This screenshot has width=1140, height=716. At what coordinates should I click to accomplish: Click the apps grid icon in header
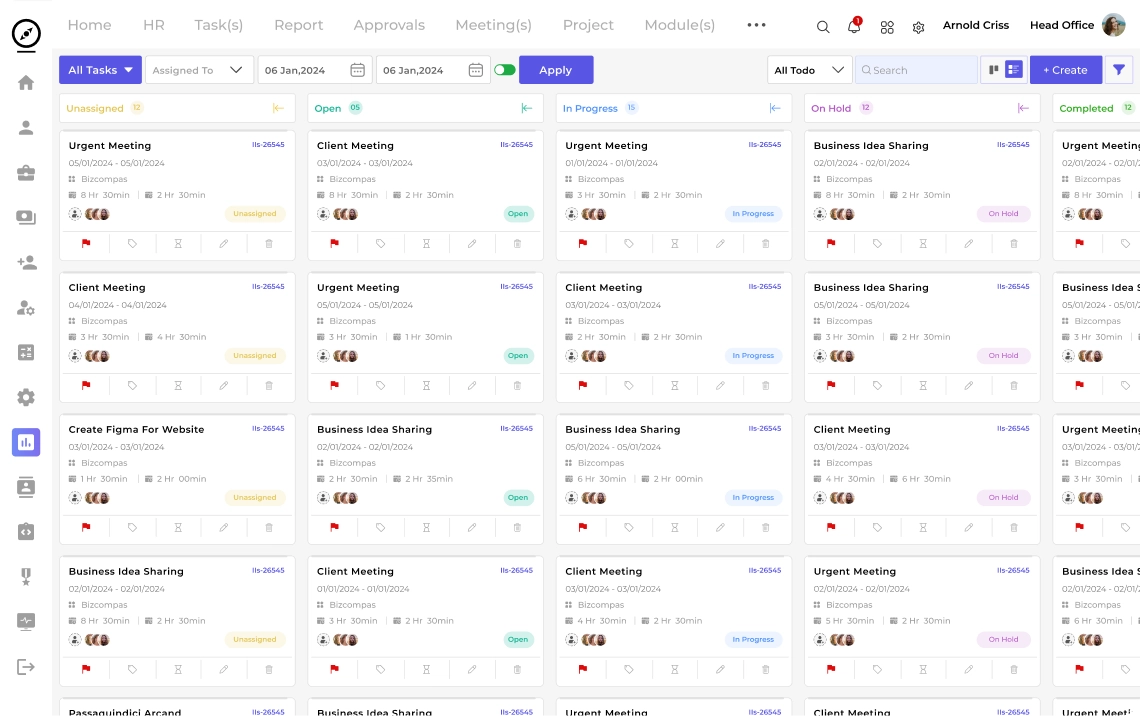pos(887,27)
